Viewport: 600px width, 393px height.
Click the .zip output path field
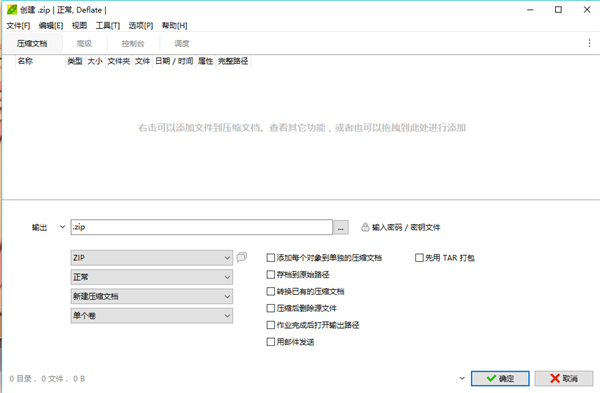(202, 227)
